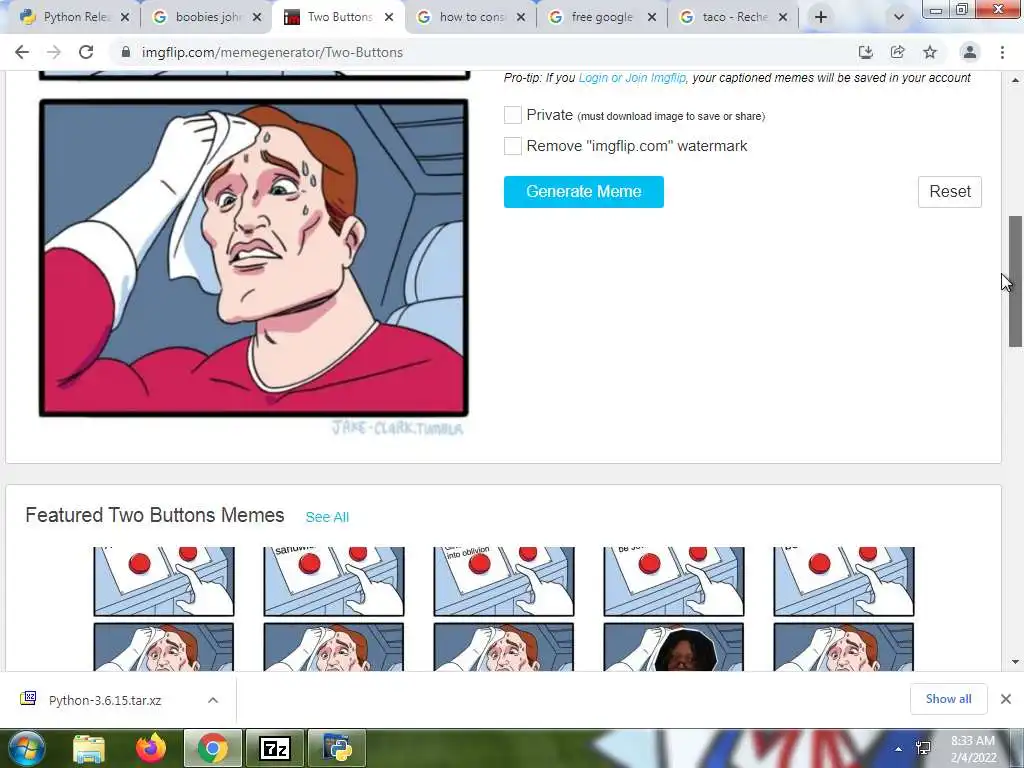Expand the Python-3.6.15.tar.xz download options

[213, 700]
